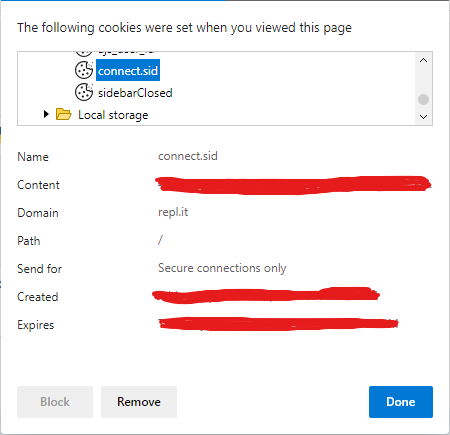Click the partially hidden cookie icon at list top

pos(83,53)
